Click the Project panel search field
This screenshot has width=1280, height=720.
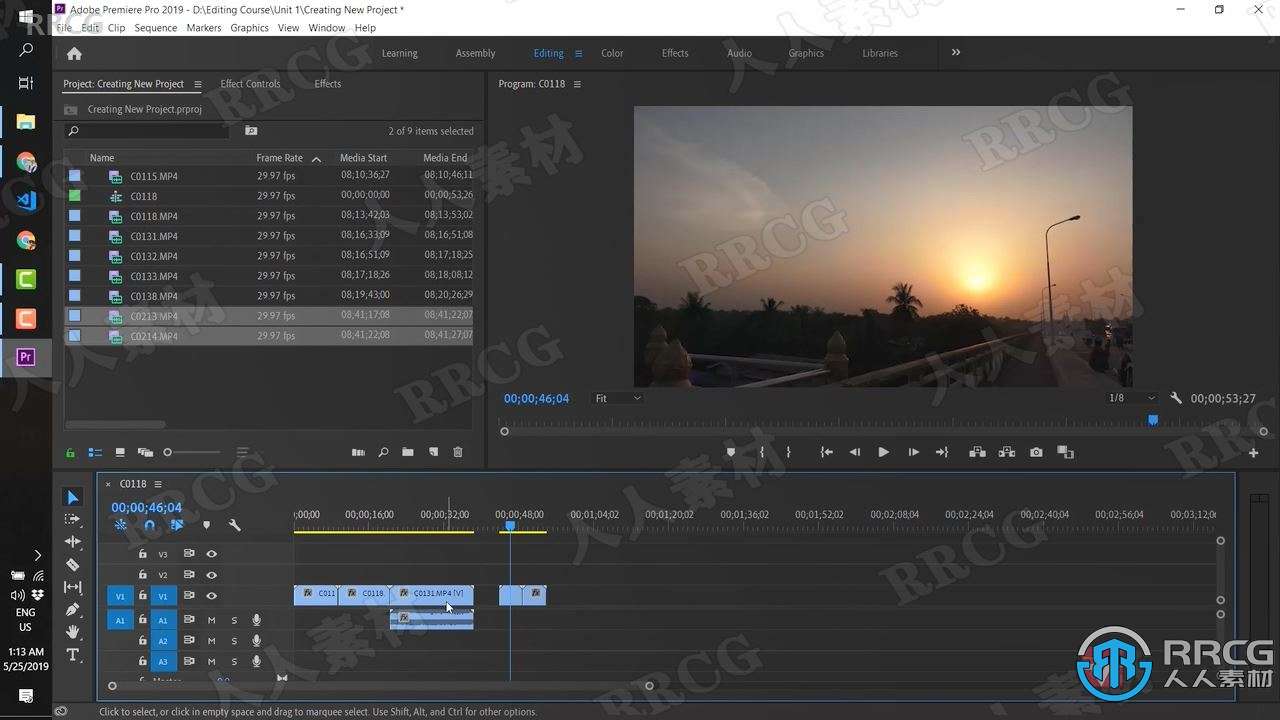(148, 131)
